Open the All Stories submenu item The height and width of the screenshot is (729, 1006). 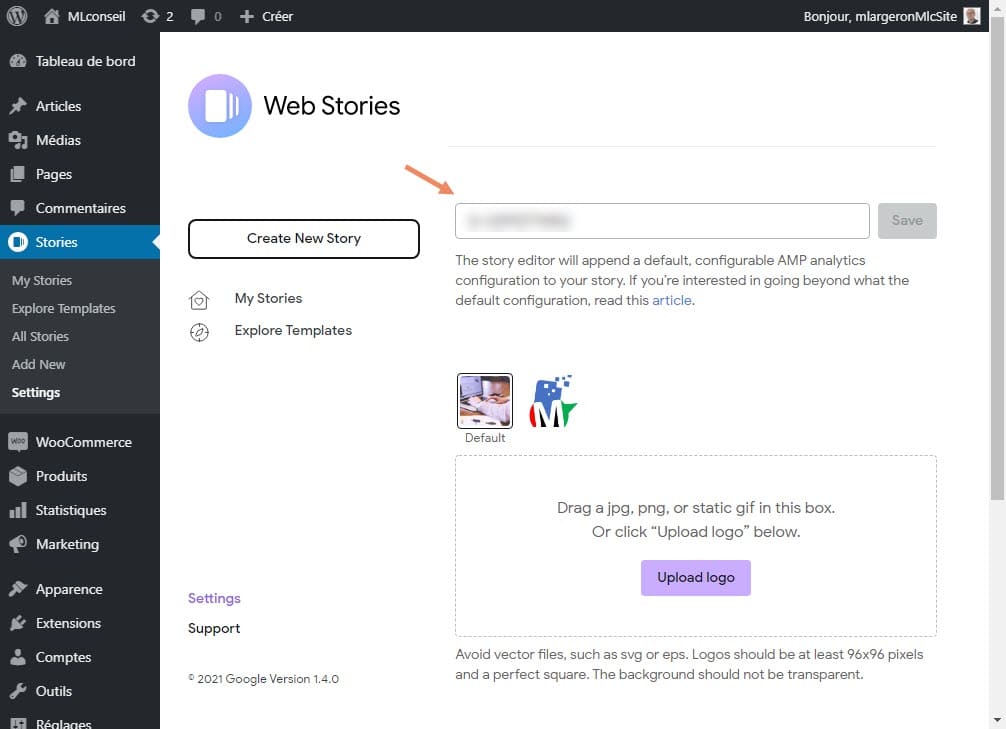40,336
